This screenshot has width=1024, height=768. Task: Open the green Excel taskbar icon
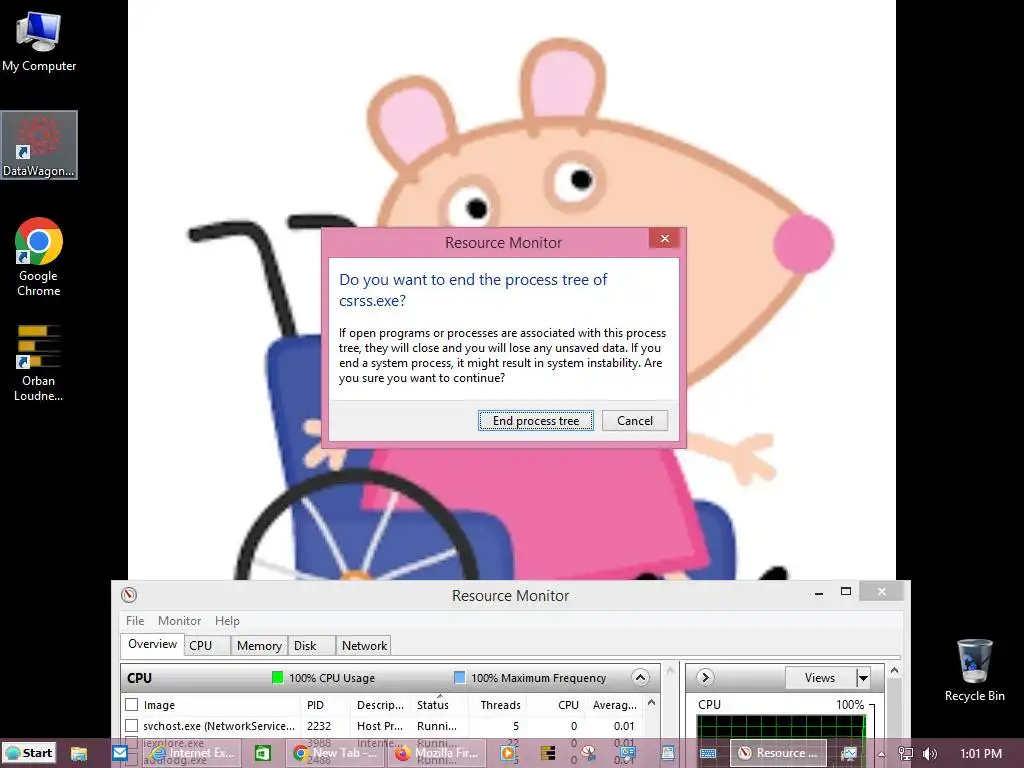[263, 753]
